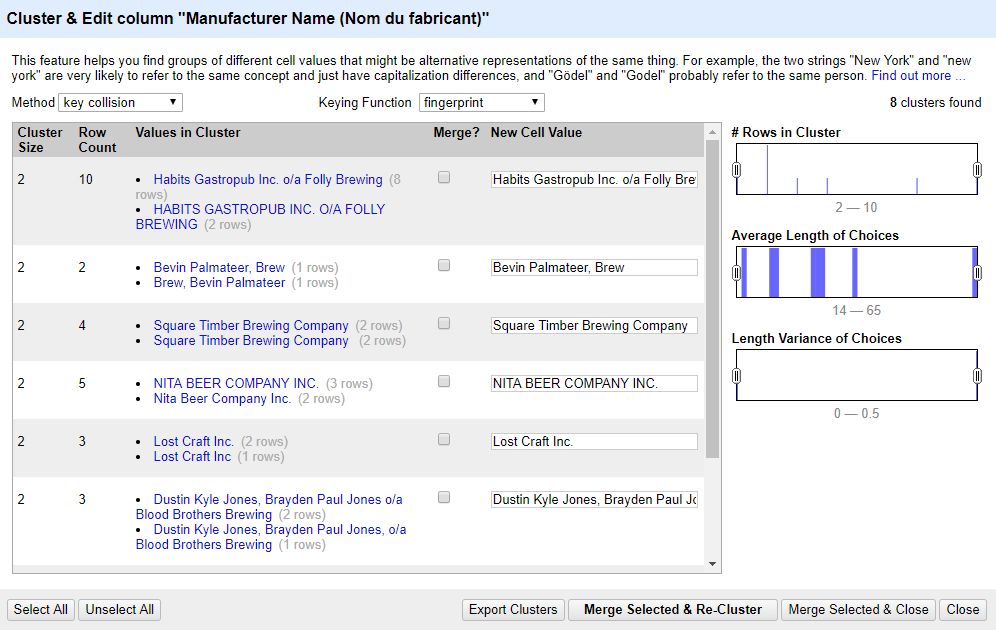Check Merge box for Habits Gastropub cluster
The height and width of the screenshot is (630, 996).
click(x=444, y=178)
